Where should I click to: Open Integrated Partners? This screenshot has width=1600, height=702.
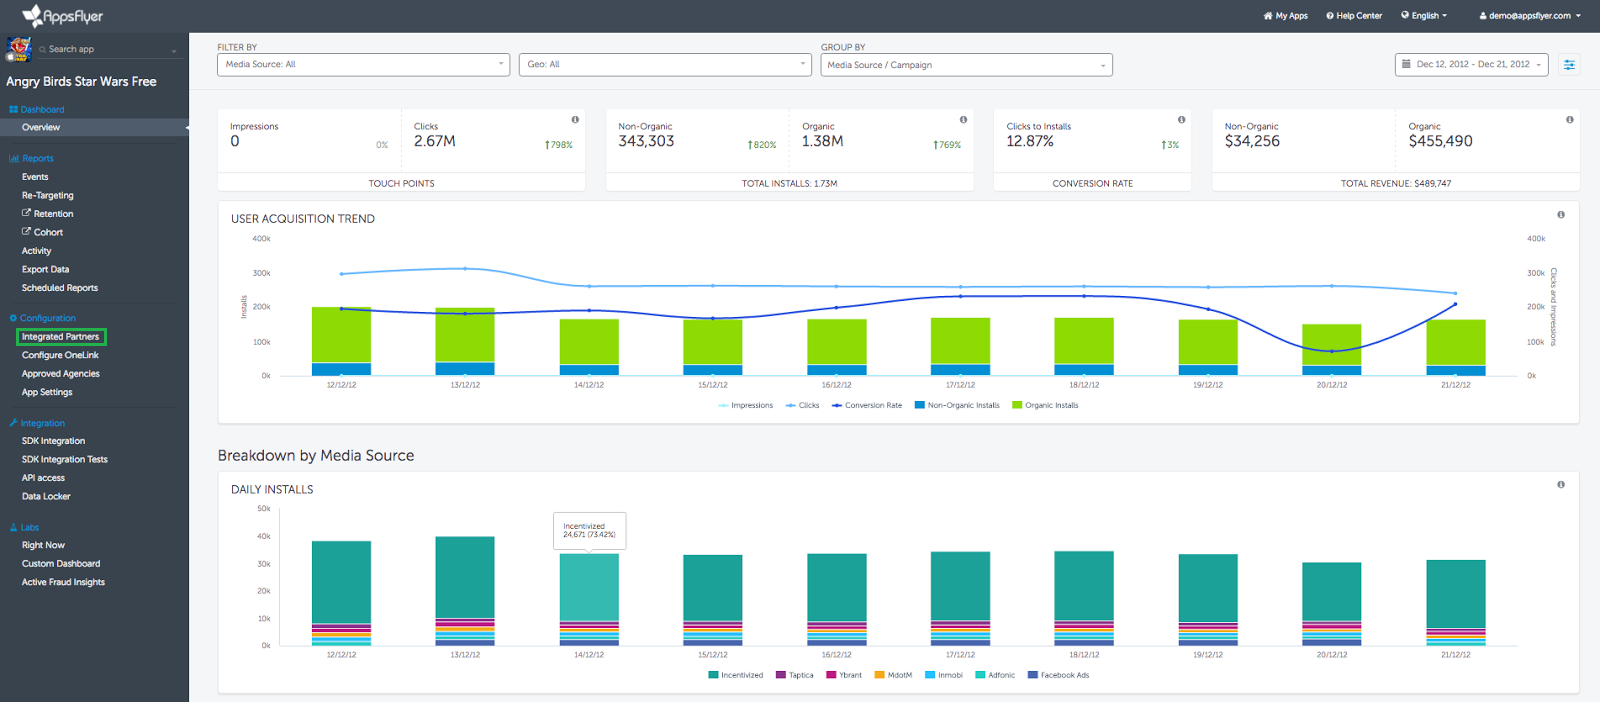coord(61,337)
